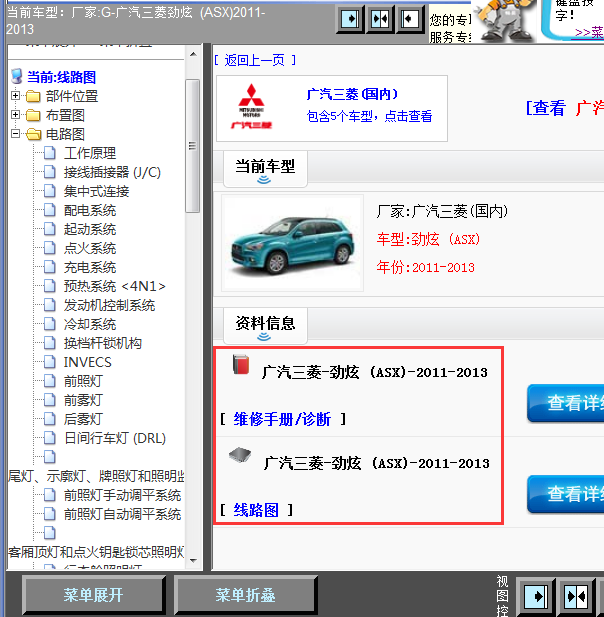604x617 pixels.
Task: Expand the 布置图 tree node
Action: click(15, 115)
